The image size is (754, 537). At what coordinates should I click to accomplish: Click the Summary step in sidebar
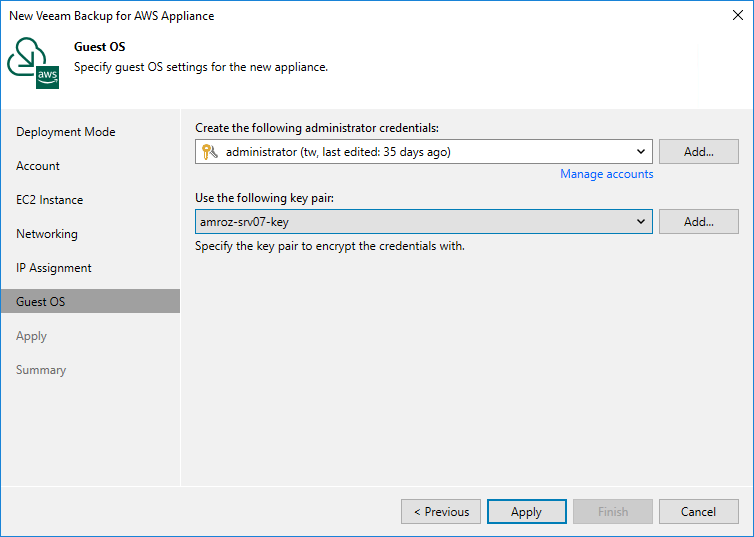[41, 370]
